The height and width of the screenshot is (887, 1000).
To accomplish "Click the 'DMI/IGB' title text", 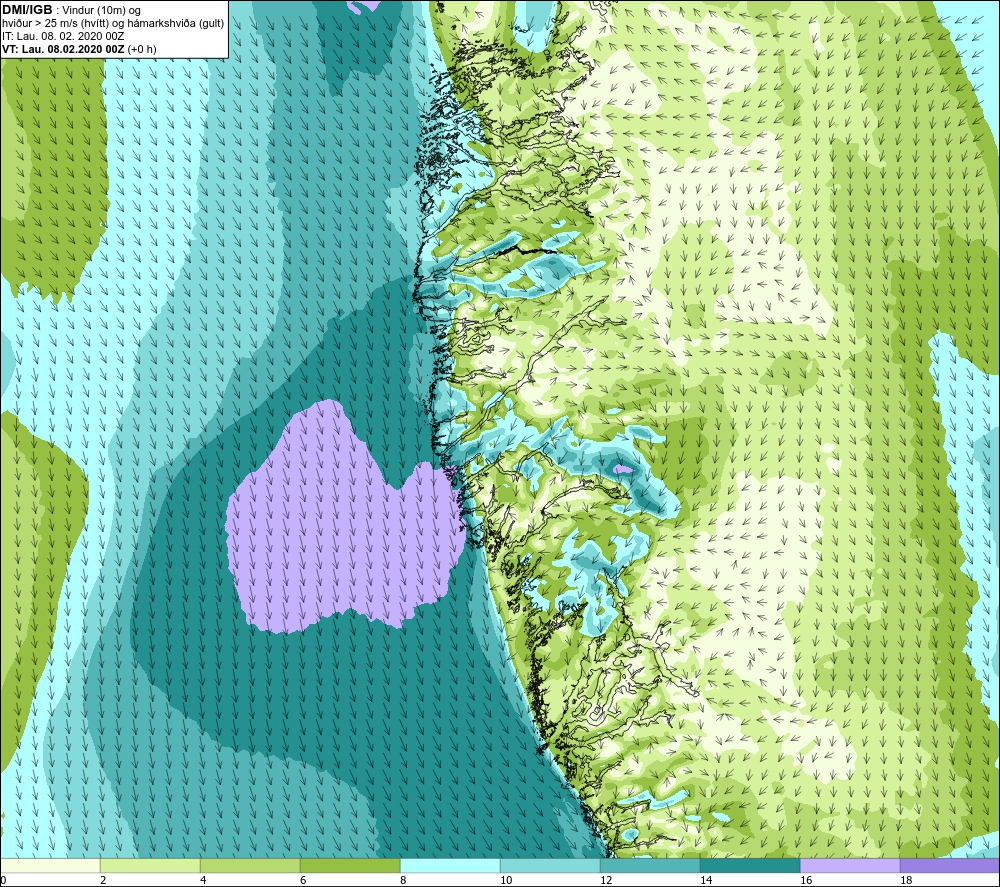I will click(x=27, y=10).
